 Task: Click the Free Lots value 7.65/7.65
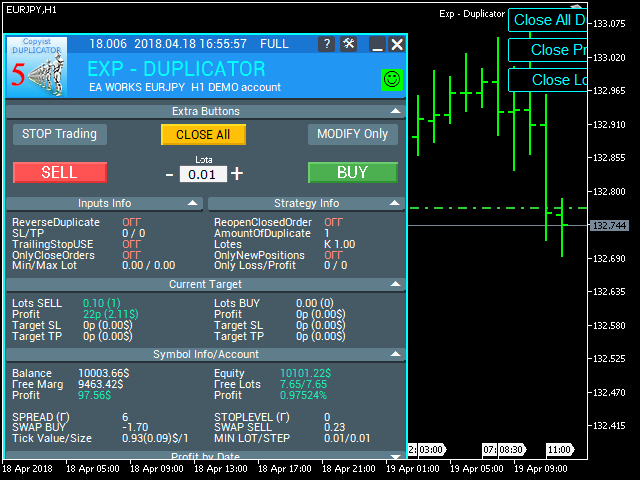[303, 384]
